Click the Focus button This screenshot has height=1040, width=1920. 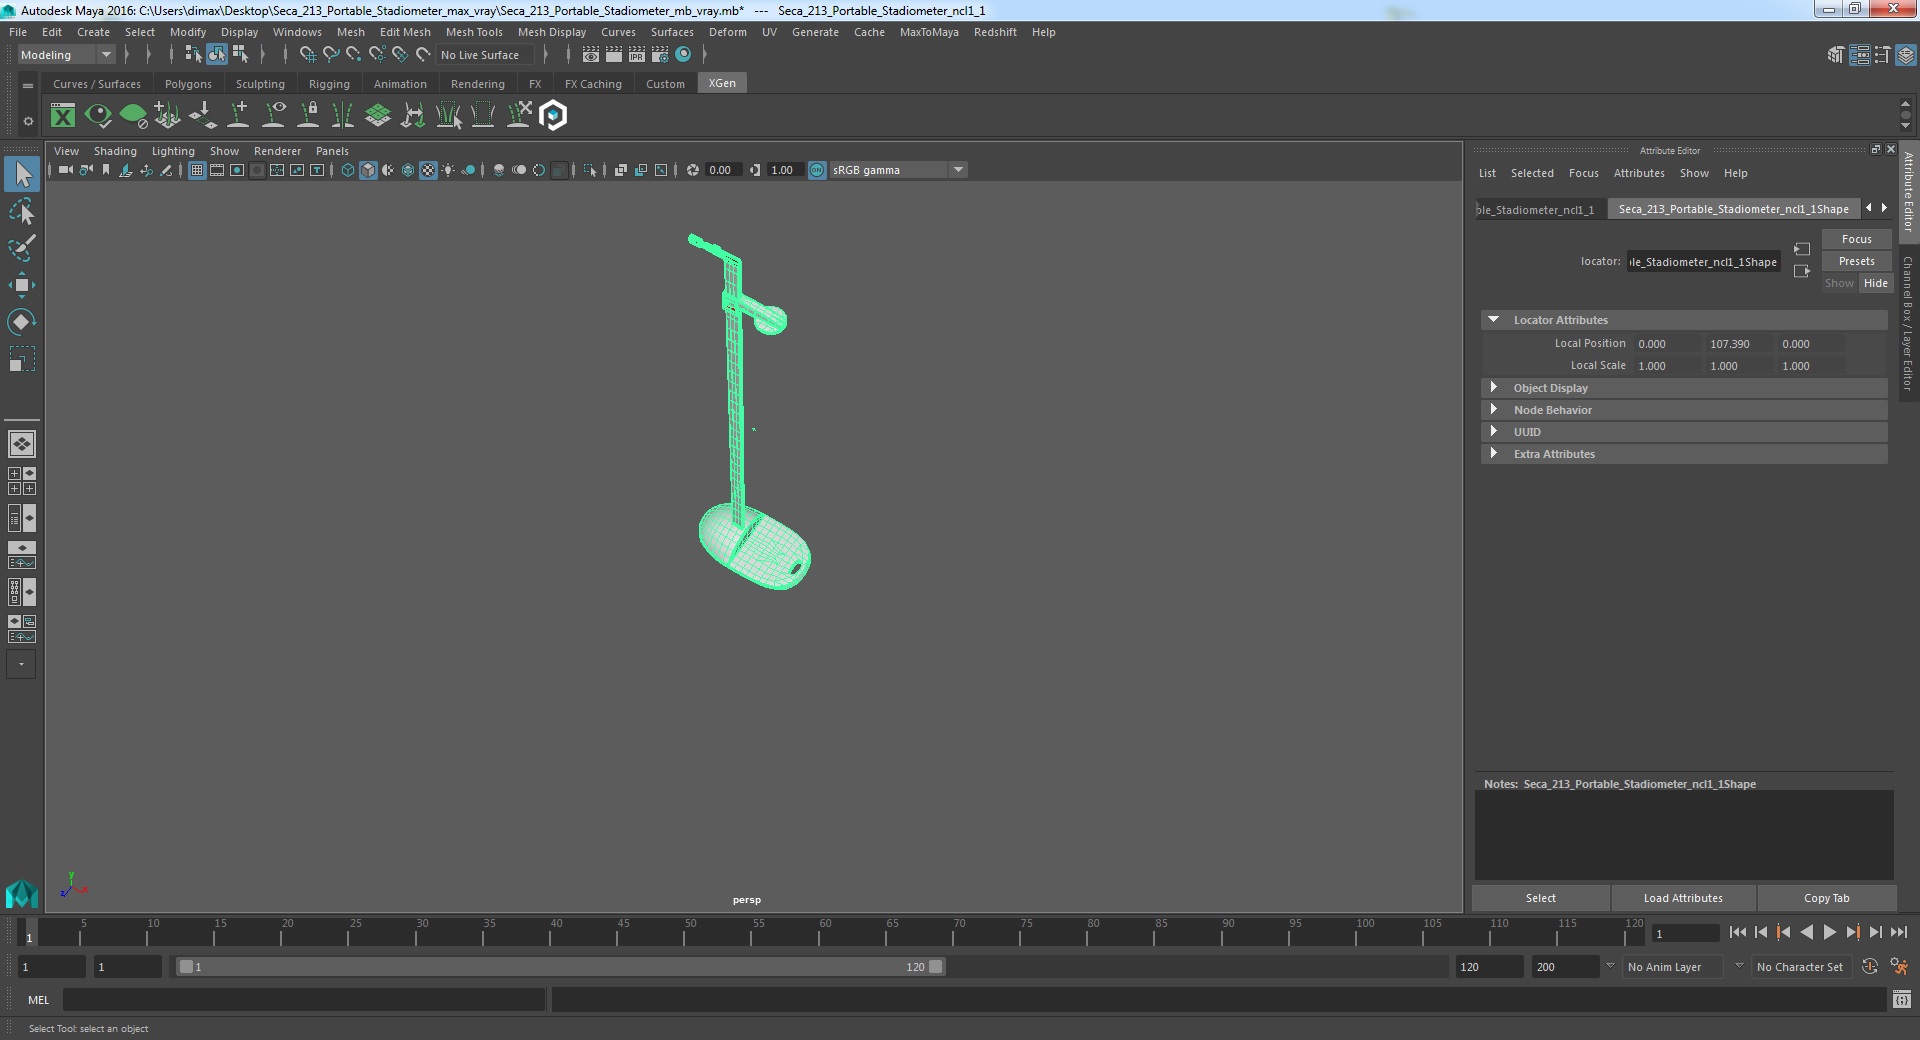(1856, 239)
